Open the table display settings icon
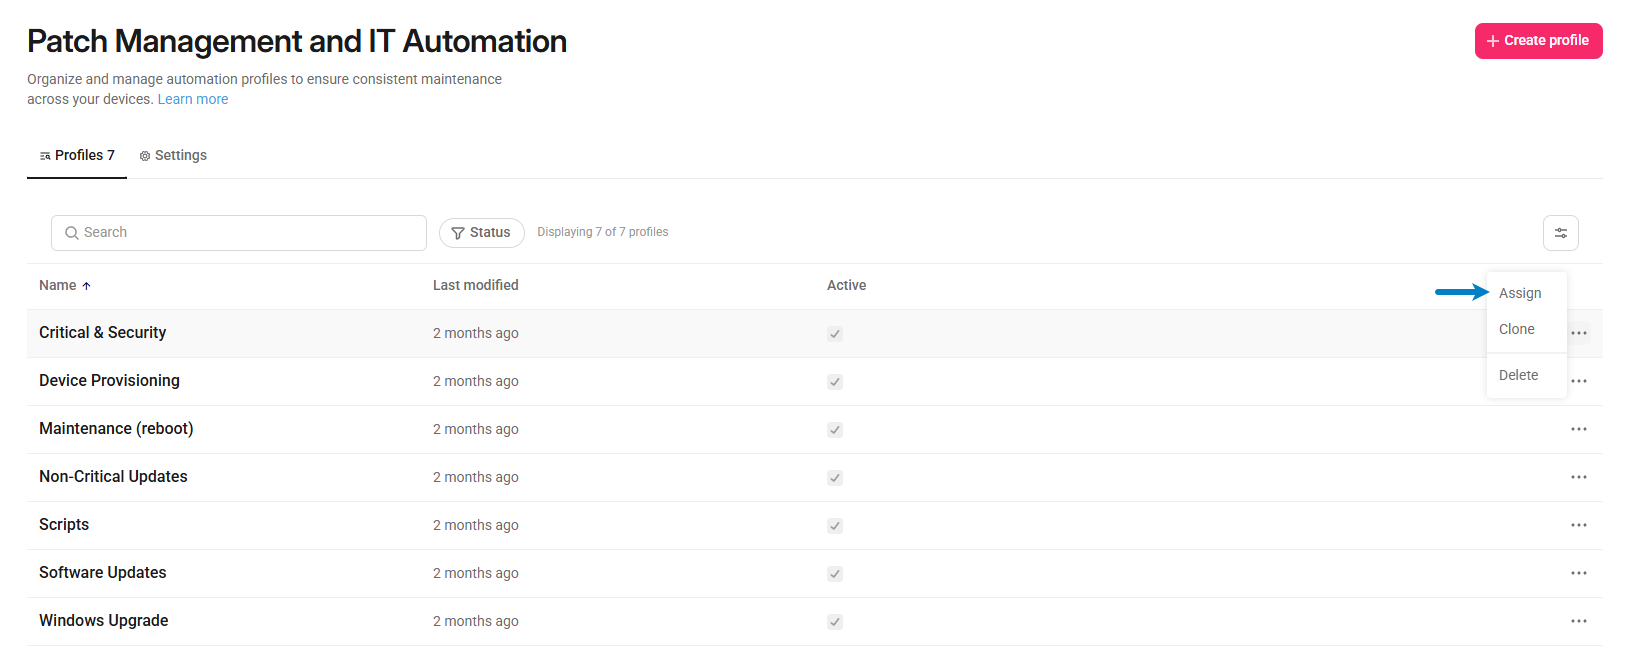 [x=1560, y=233]
